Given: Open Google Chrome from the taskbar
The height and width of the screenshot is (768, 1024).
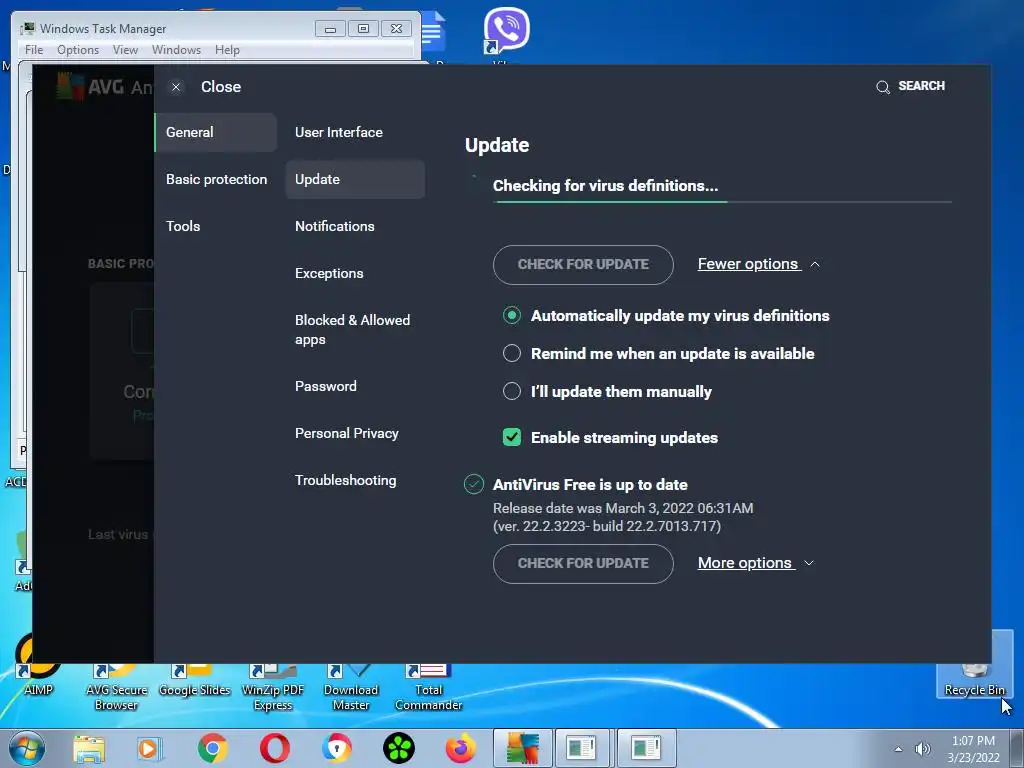Looking at the screenshot, I should click(212, 748).
